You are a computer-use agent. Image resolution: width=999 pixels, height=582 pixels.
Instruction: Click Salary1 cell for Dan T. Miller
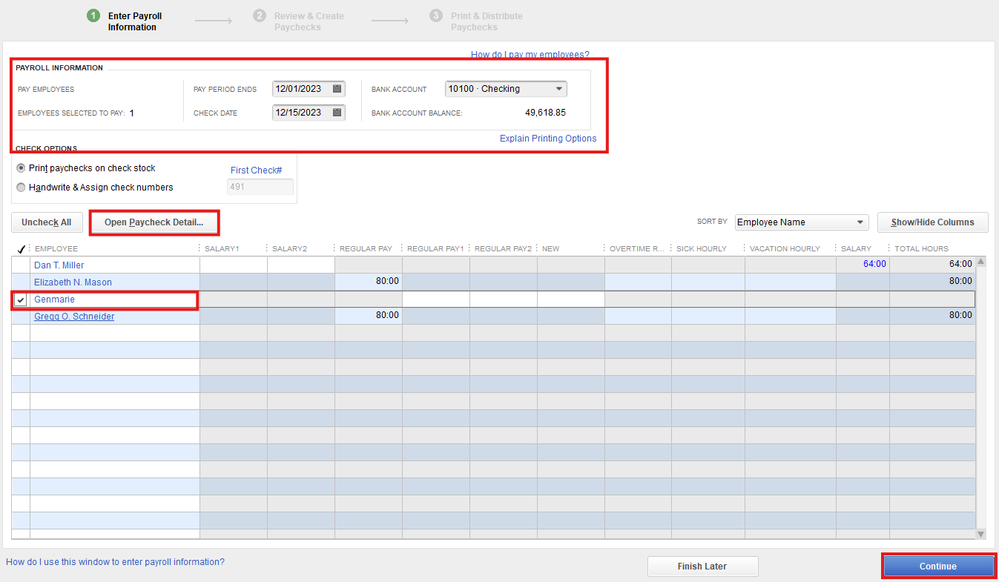[x=233, y=265]
